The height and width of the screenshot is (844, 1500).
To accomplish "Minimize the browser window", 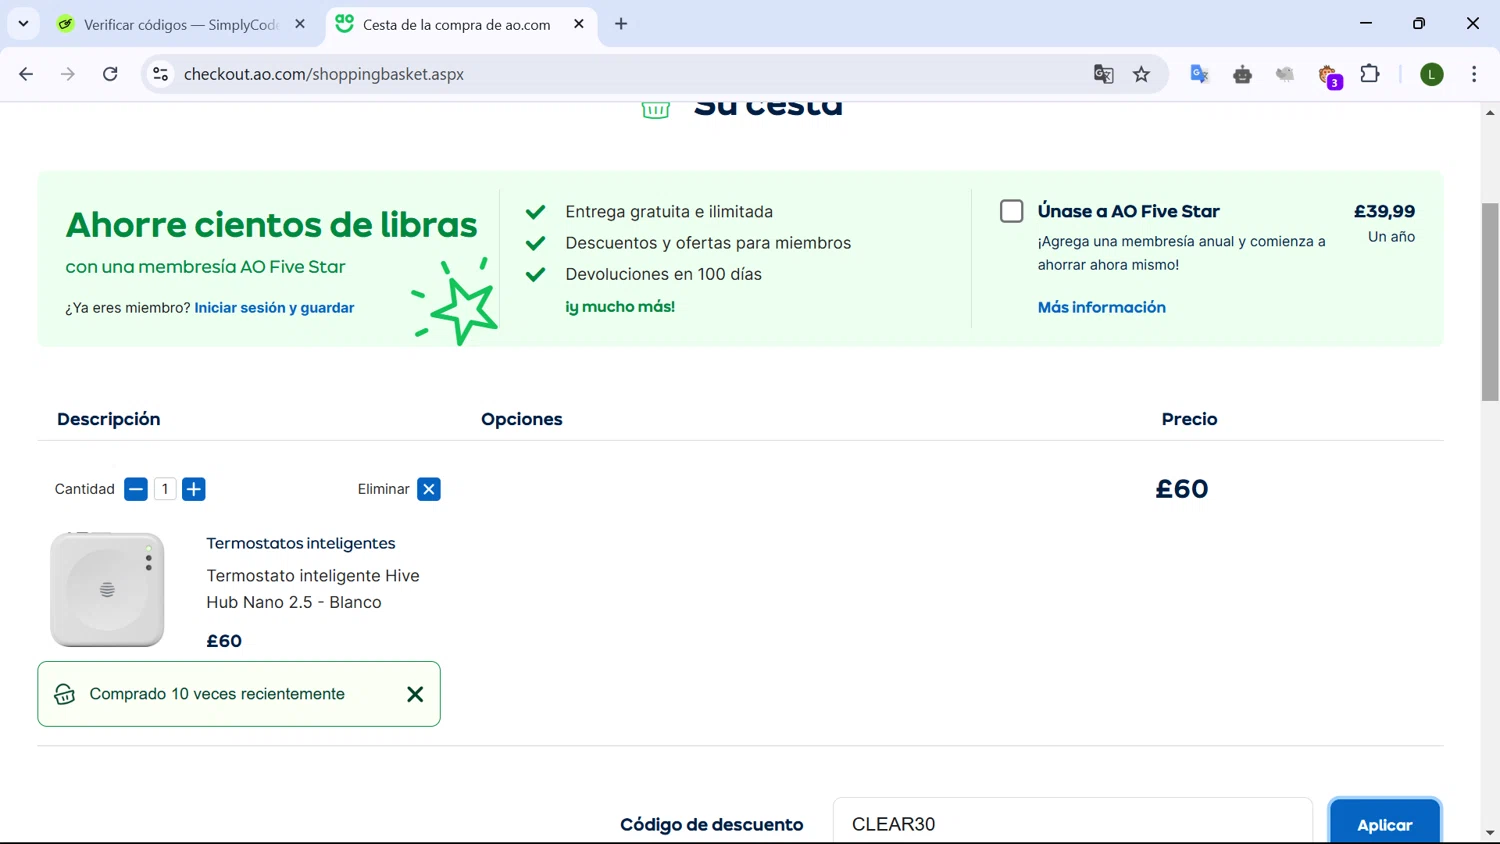I will (x=1366, y=23).
